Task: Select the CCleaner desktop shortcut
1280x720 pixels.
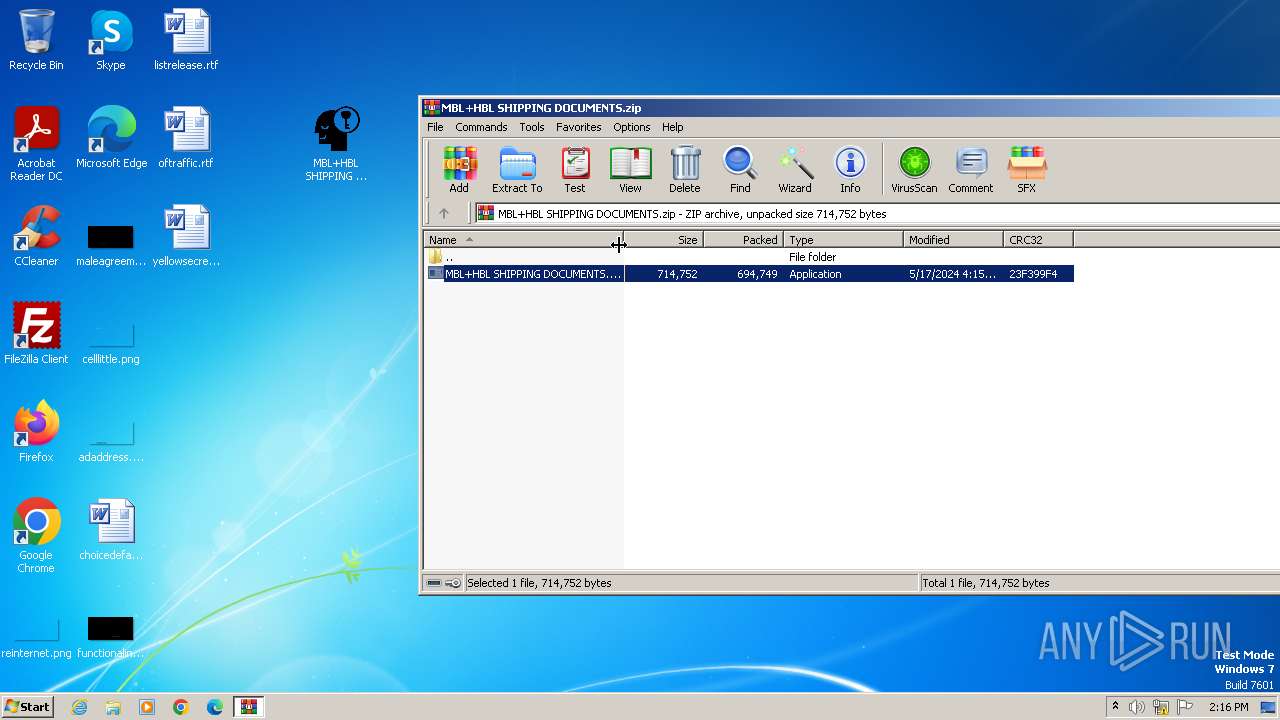Action: 36,236
